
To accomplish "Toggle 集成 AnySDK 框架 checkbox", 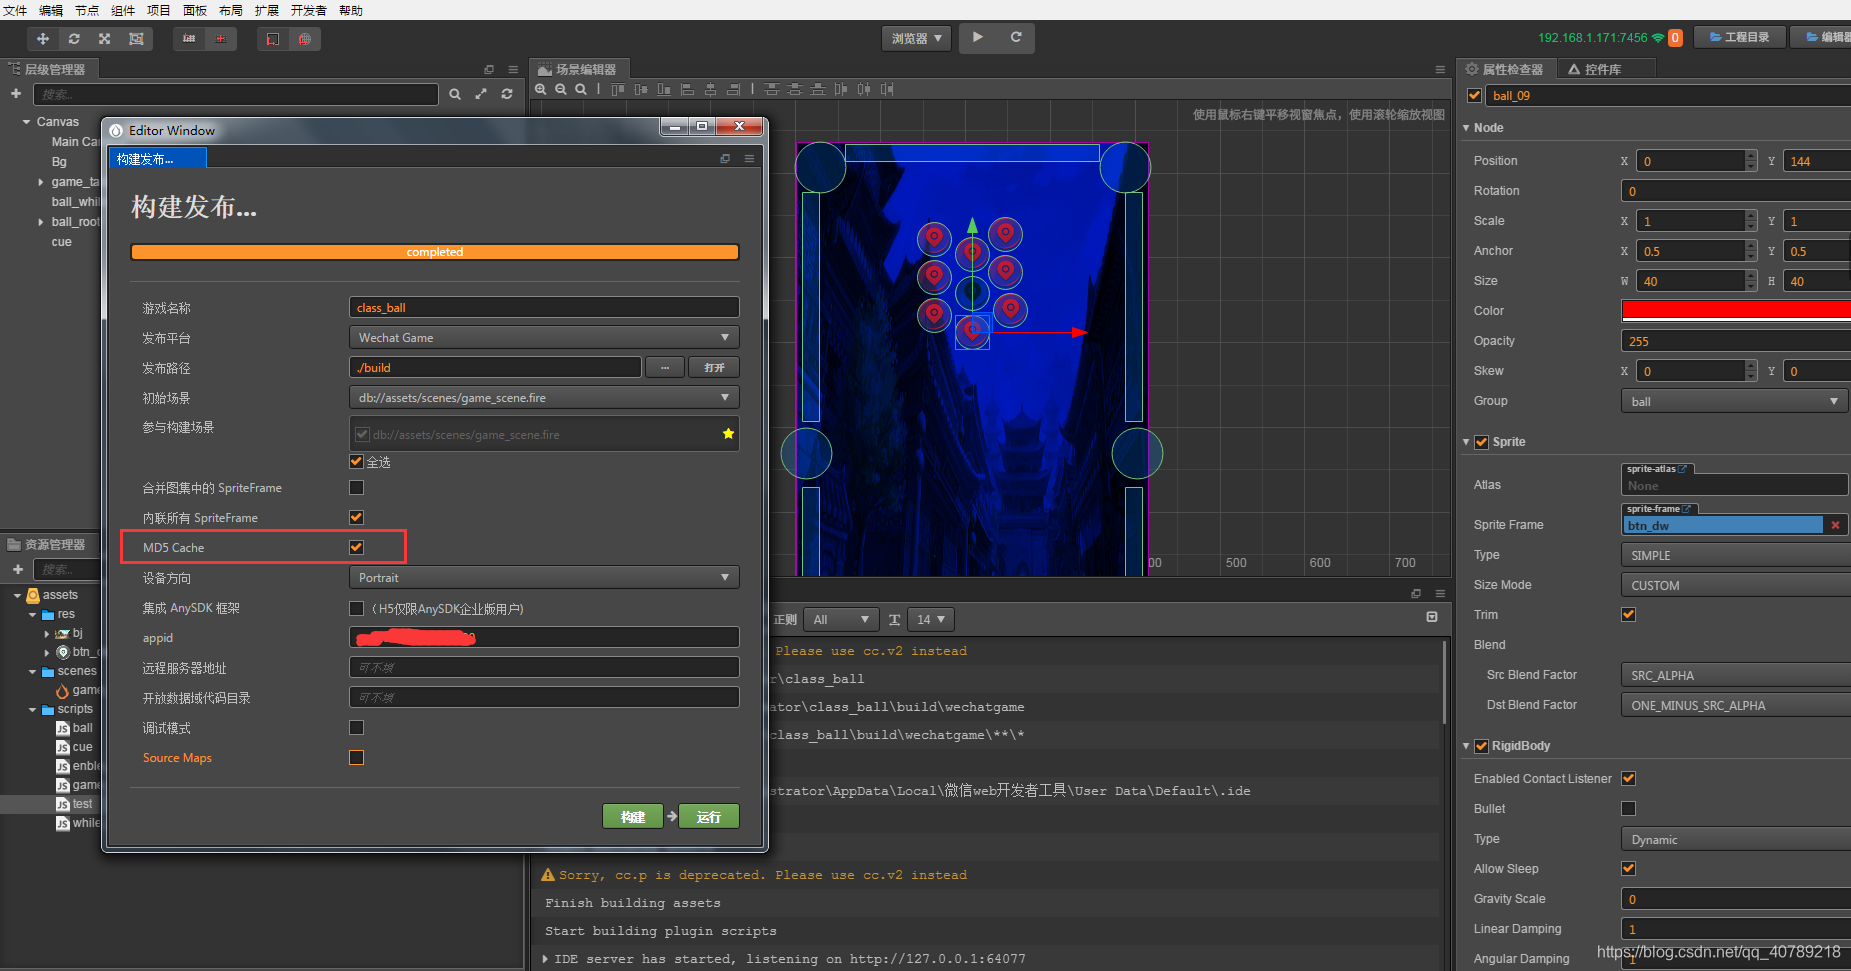I will tap(356, 608).
